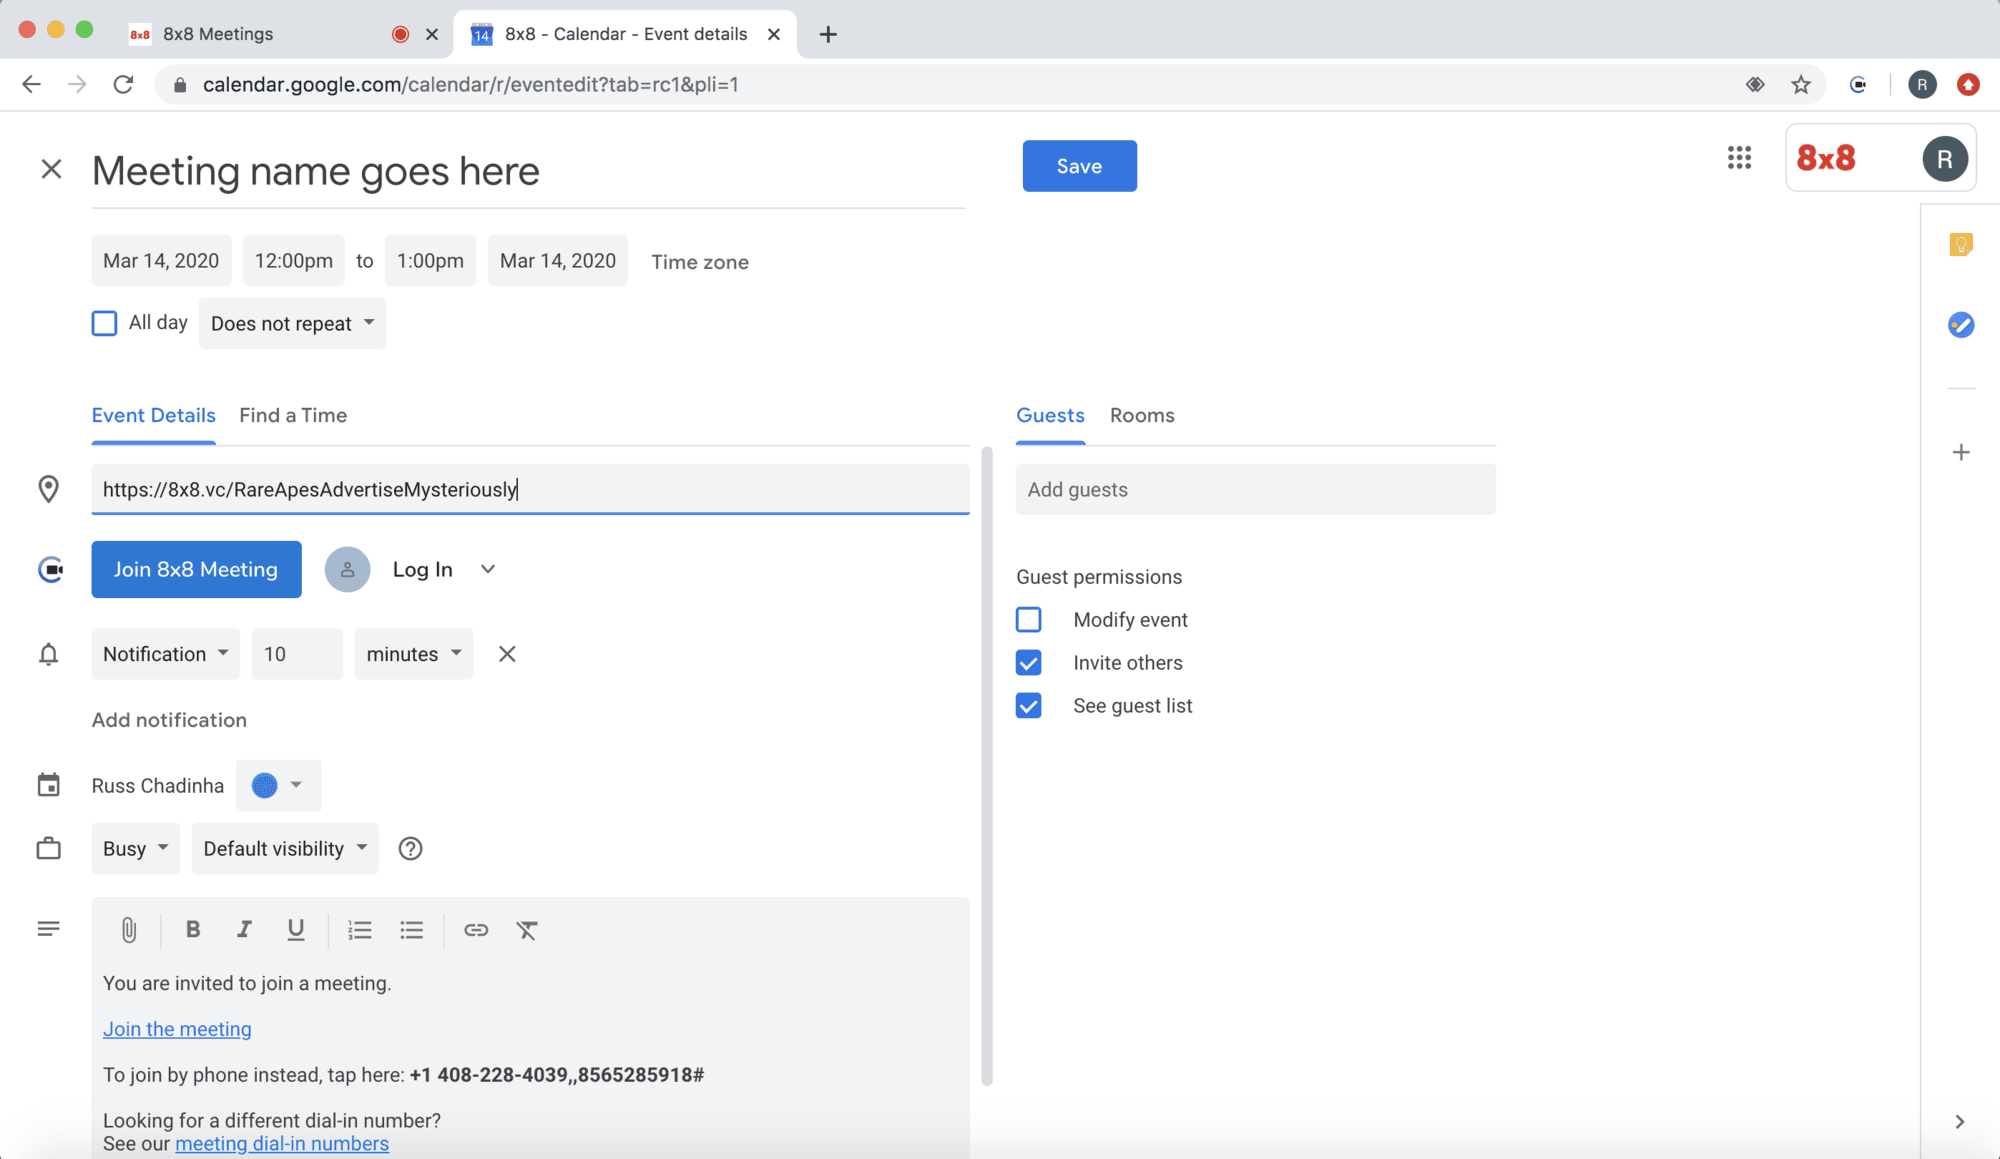This screenshot has width=2000, height=1159.
Task: Open the Google Keep side panel icon
Action: pyautogui.click(x=1961, y=244)
